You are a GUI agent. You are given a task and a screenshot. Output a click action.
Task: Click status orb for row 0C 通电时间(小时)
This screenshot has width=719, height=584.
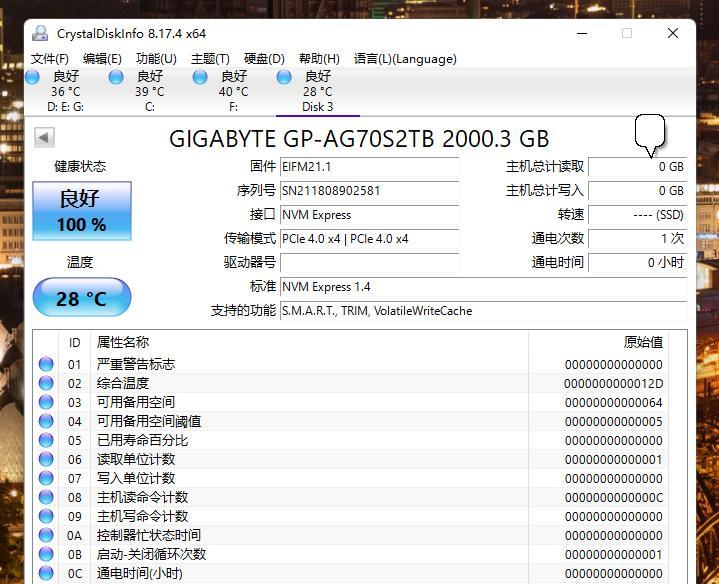click(x=46, y=573)
